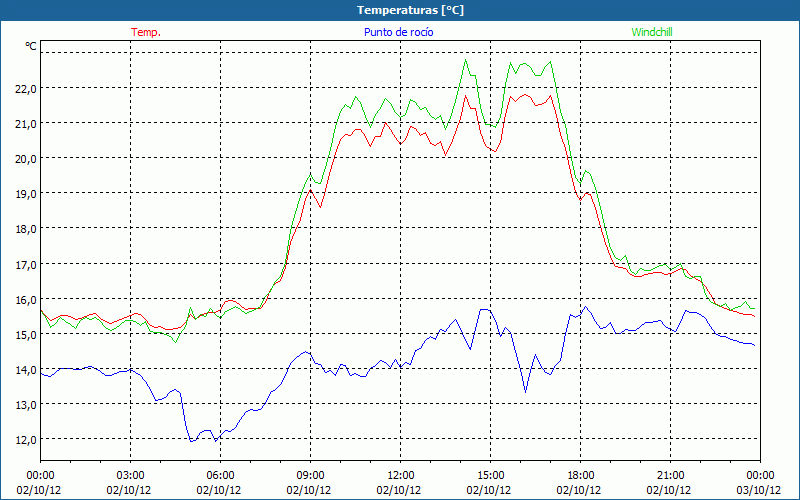The image size is (800, 500).
Task: Click the 16,0 y-axis value
Action: (26, 299)
